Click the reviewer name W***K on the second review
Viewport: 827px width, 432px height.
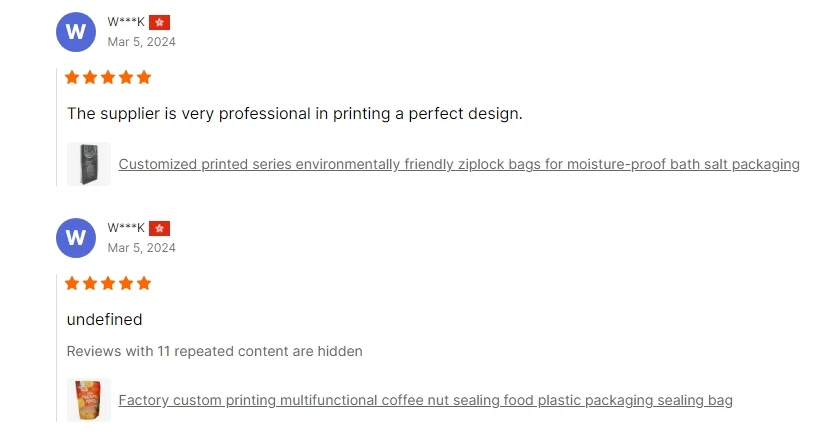tap(126, 228)
